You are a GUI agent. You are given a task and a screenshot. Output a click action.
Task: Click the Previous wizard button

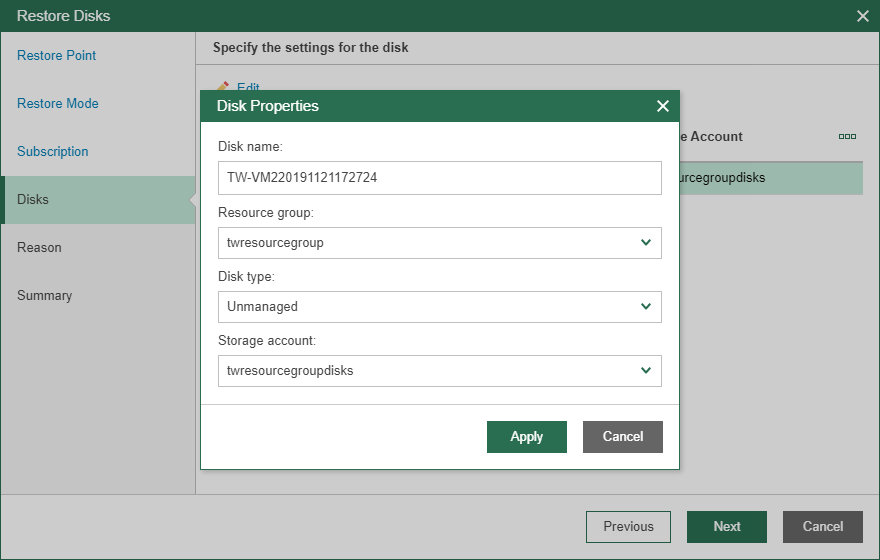pos(628,526)
